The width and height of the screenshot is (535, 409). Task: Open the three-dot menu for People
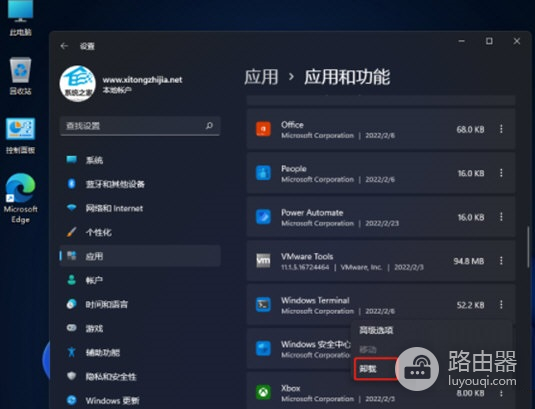pos(501,173)
